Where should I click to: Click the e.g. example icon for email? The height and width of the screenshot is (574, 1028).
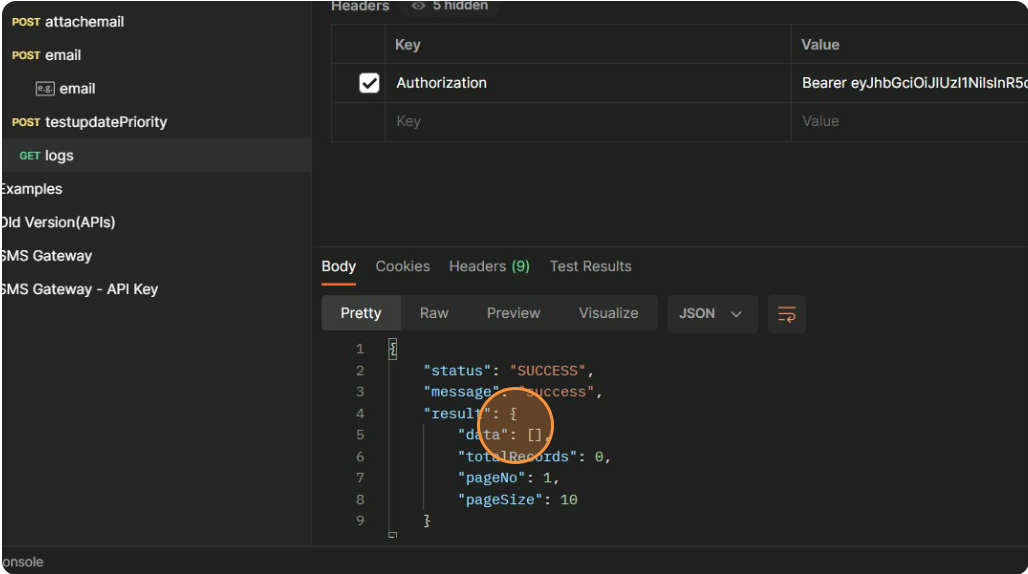(x=45, y=89)
